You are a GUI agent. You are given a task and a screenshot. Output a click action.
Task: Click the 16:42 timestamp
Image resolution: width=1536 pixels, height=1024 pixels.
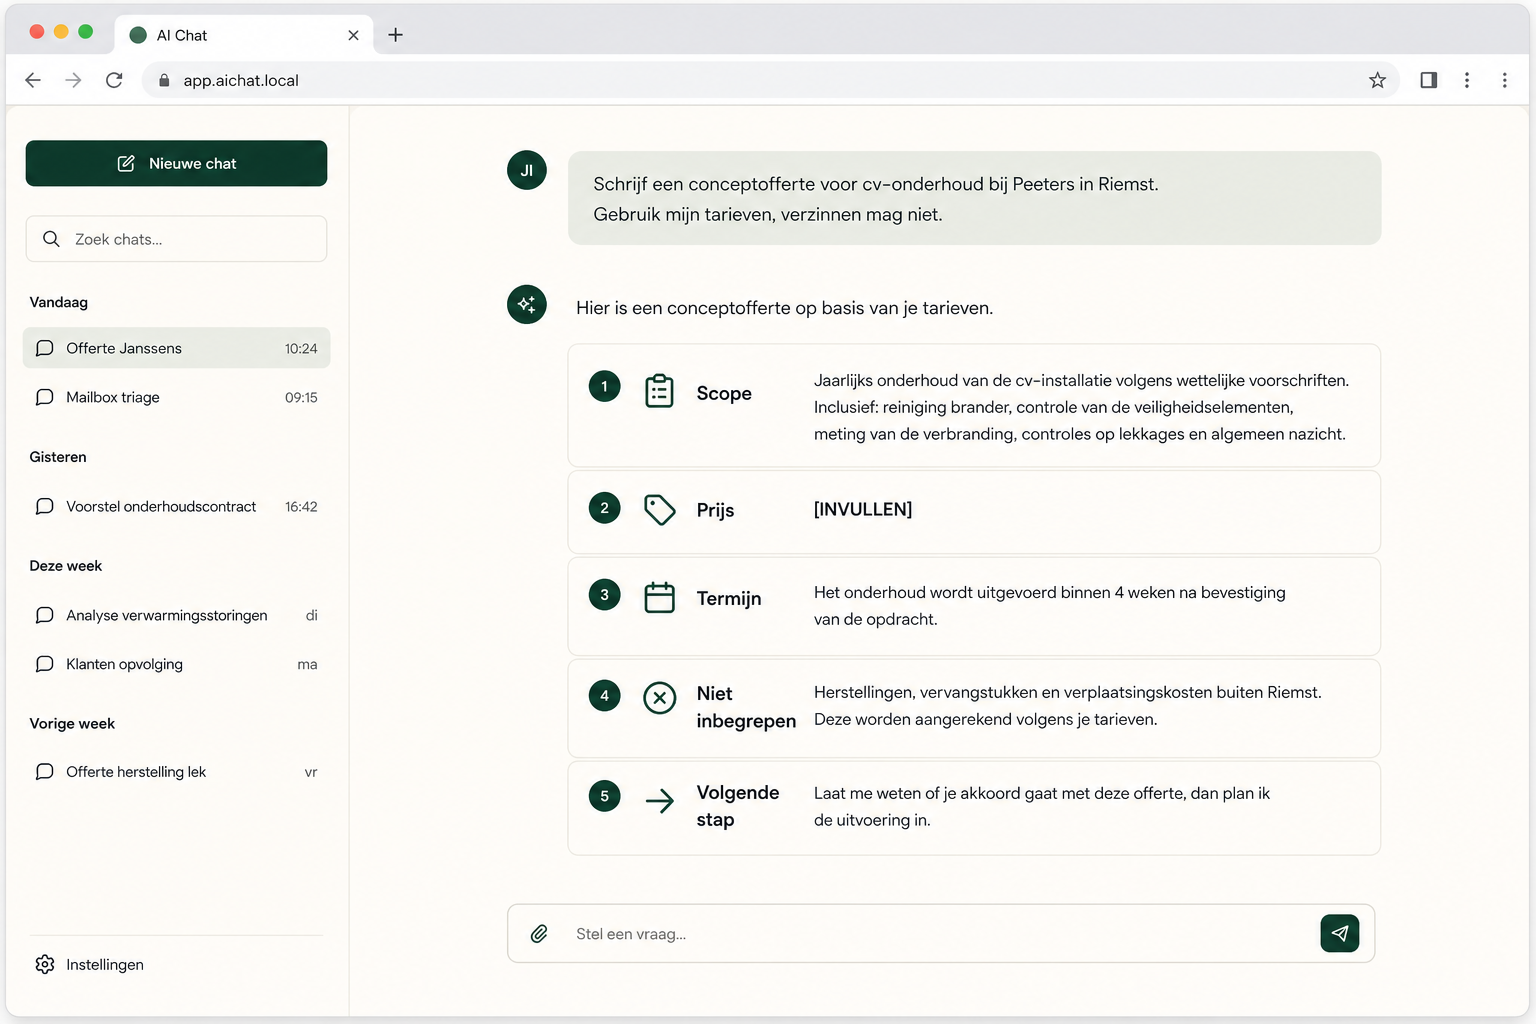coord(301,507)
